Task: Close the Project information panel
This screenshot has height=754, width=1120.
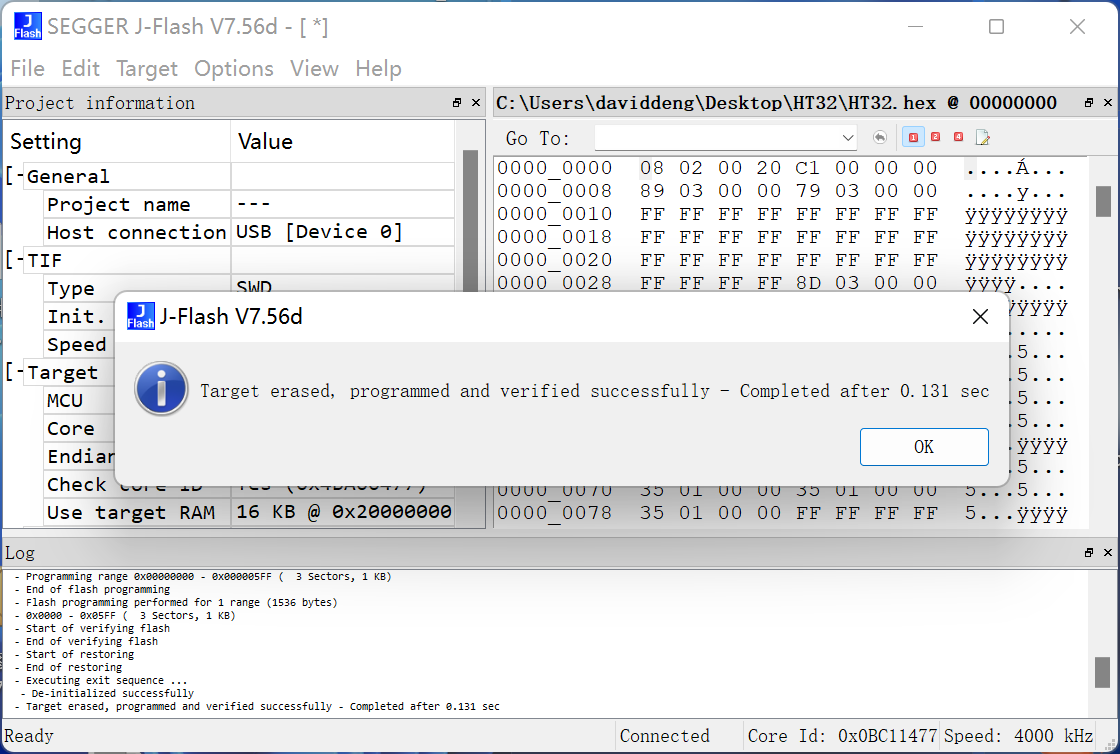Action: coord(476,103)
